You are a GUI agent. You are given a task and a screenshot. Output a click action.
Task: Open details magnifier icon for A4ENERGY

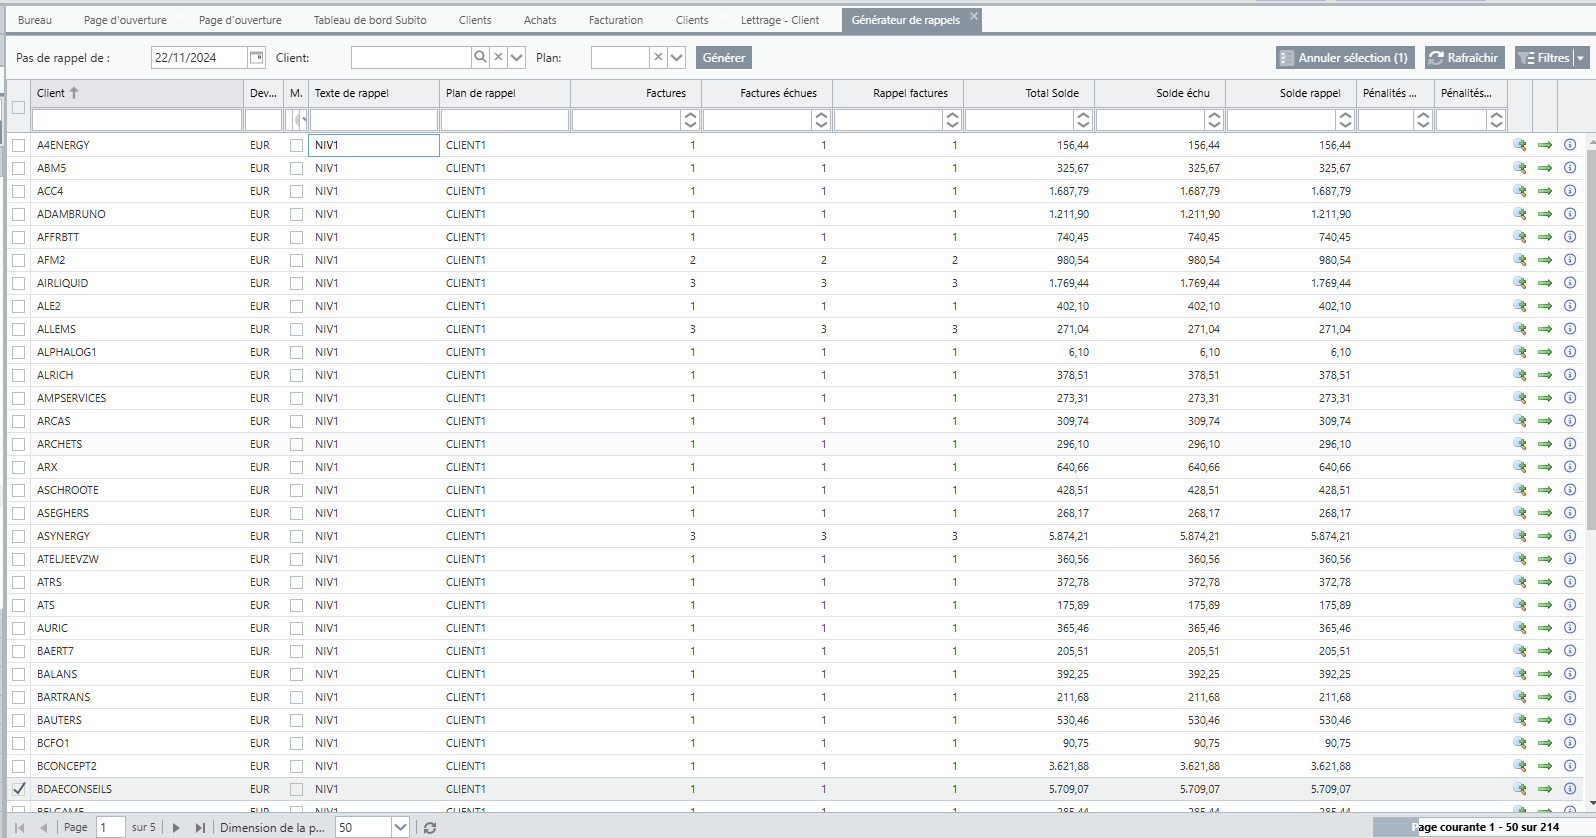click(1520, 145)
